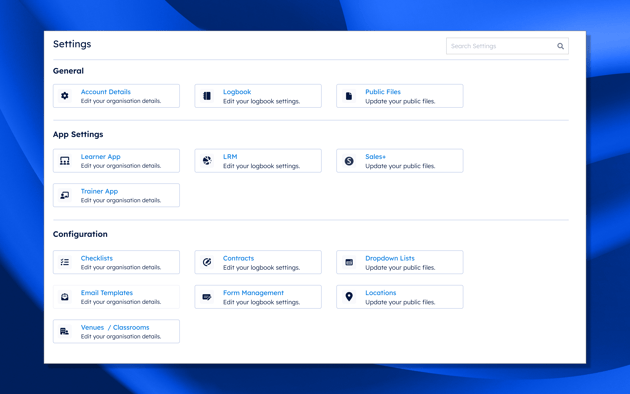Screen dimensions: 630x394
Task: Open the Logbook settings link
Action: coord(237,92)
